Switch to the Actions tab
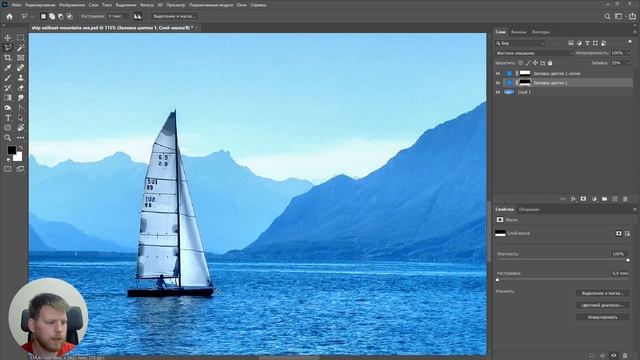 click(x=529, y=209)
